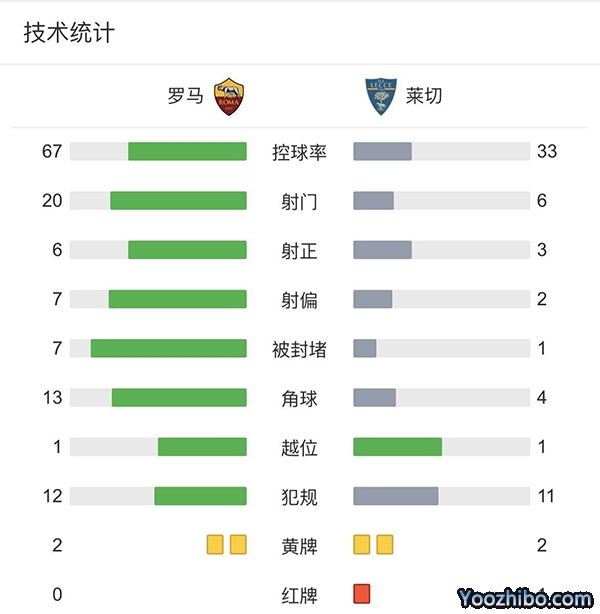
Task: Select Roma's left yellow card icon
Action: coord(215,545)
